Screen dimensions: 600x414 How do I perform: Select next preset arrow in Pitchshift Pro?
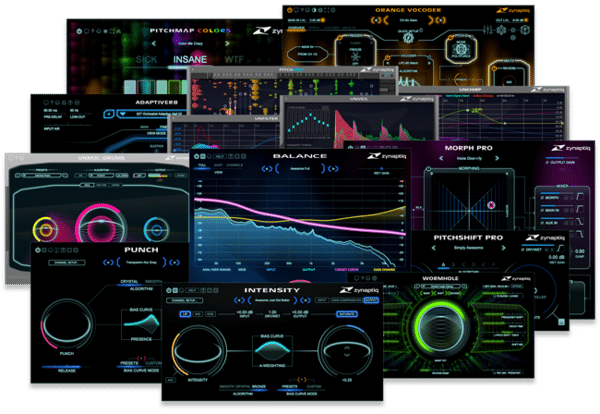pos(503,248)
